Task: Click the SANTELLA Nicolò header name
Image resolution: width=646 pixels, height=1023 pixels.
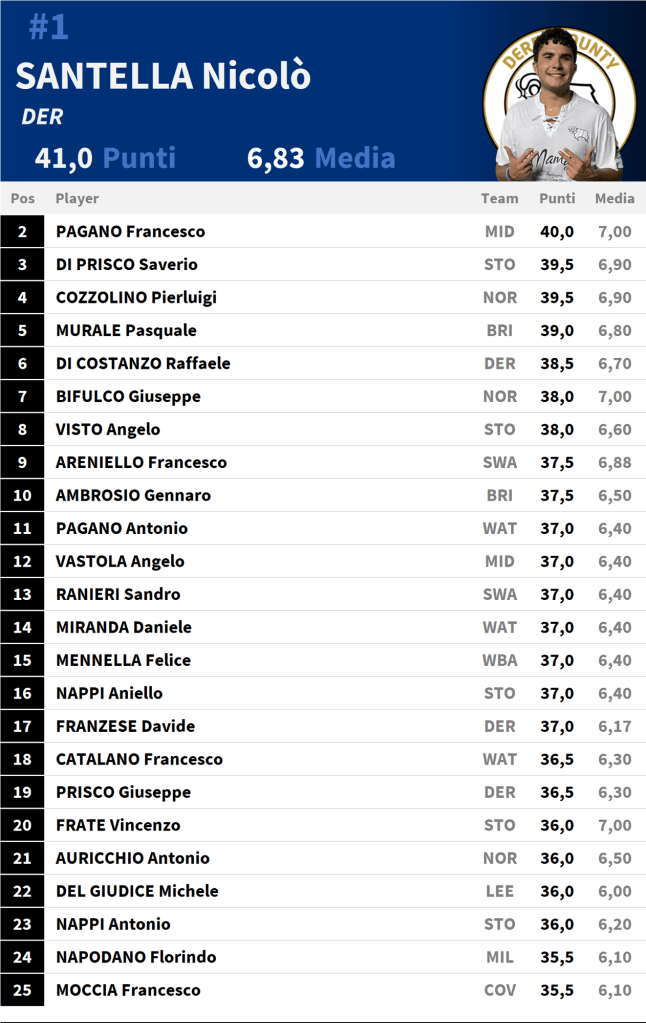Action: tap(163, 77)
